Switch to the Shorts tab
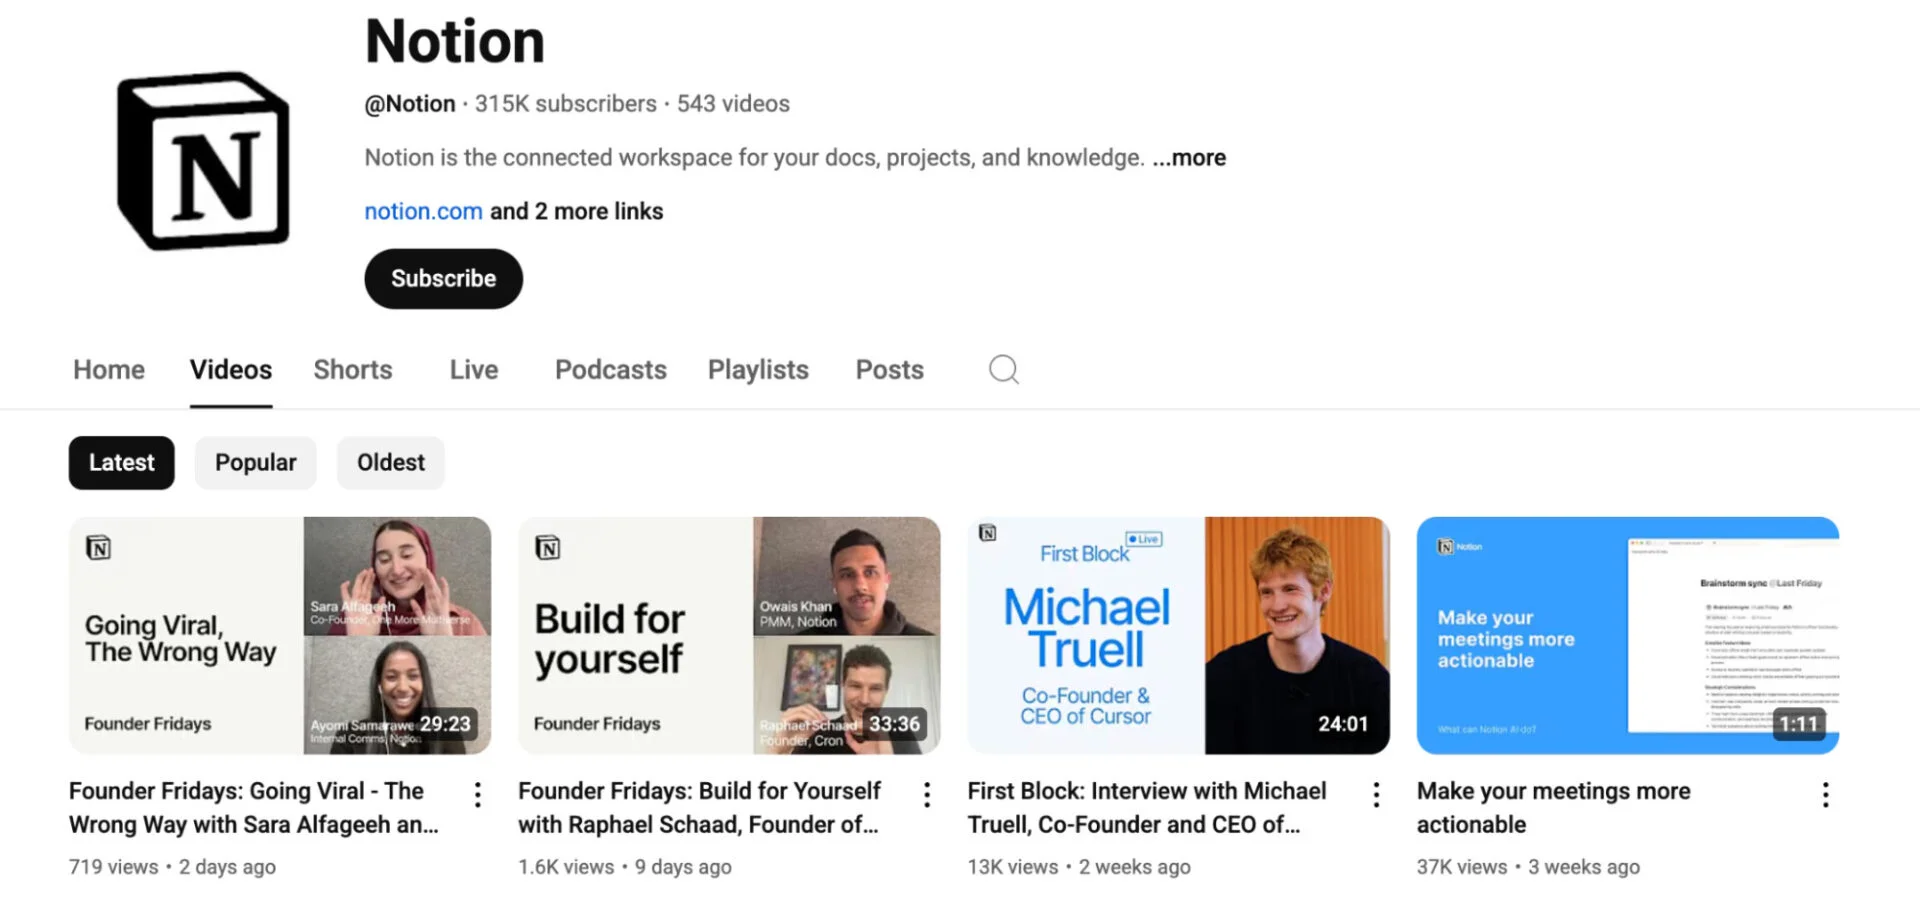Screen dimensions: 1920x908 (x=352, y=369)
